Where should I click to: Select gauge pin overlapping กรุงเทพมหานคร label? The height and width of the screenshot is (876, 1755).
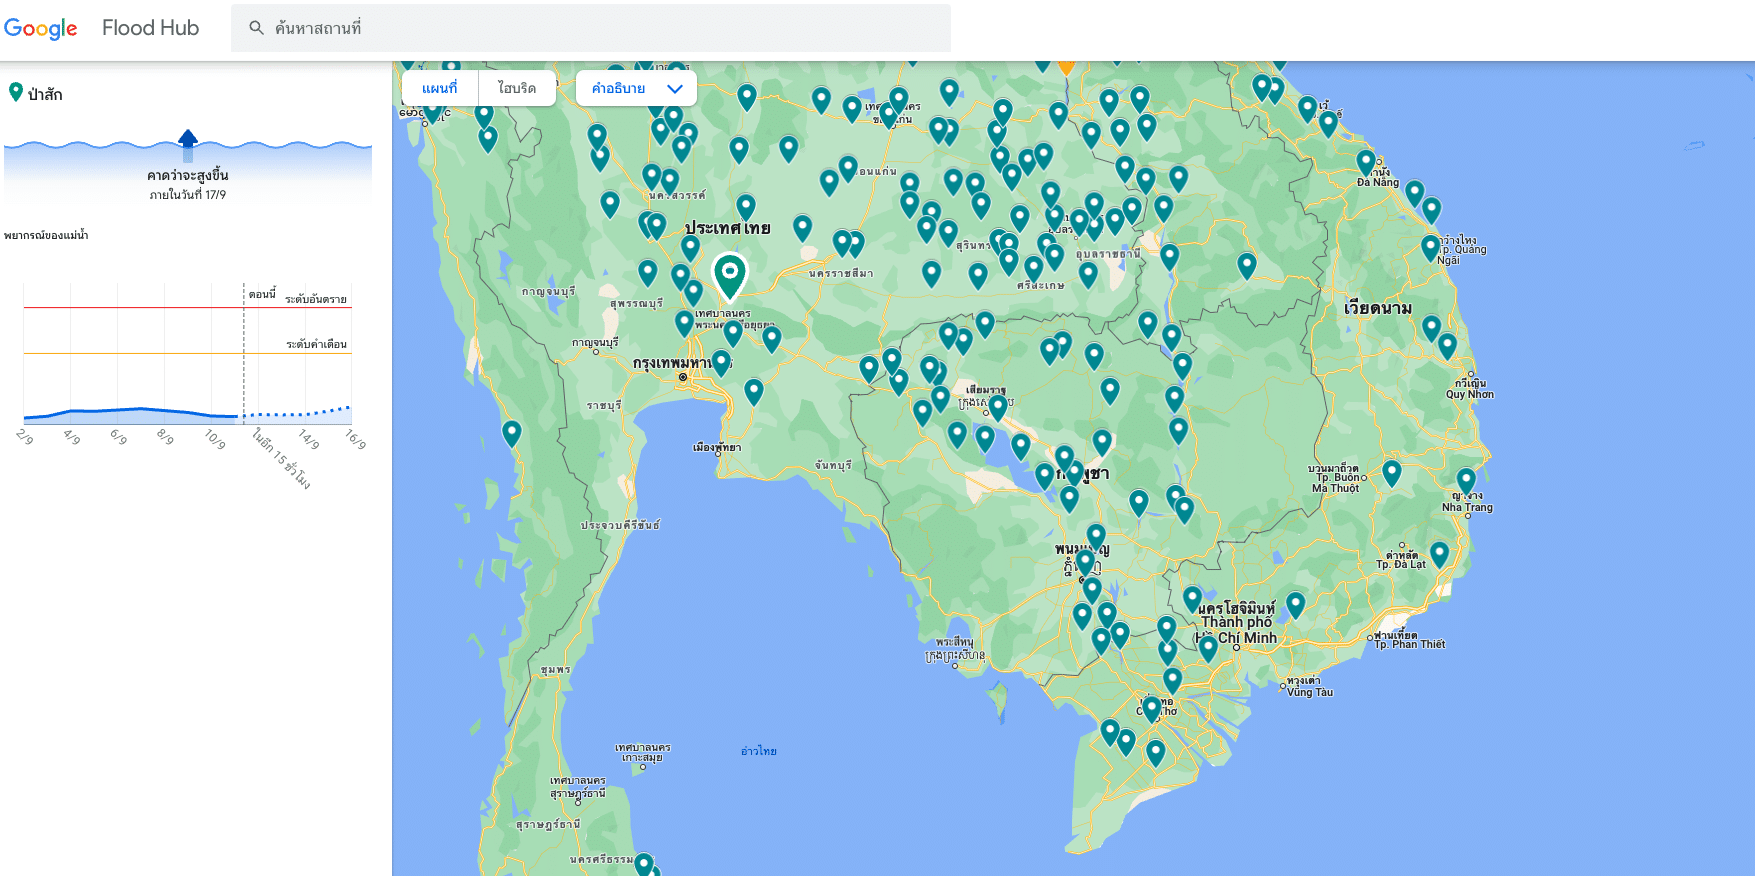[721, 362]
